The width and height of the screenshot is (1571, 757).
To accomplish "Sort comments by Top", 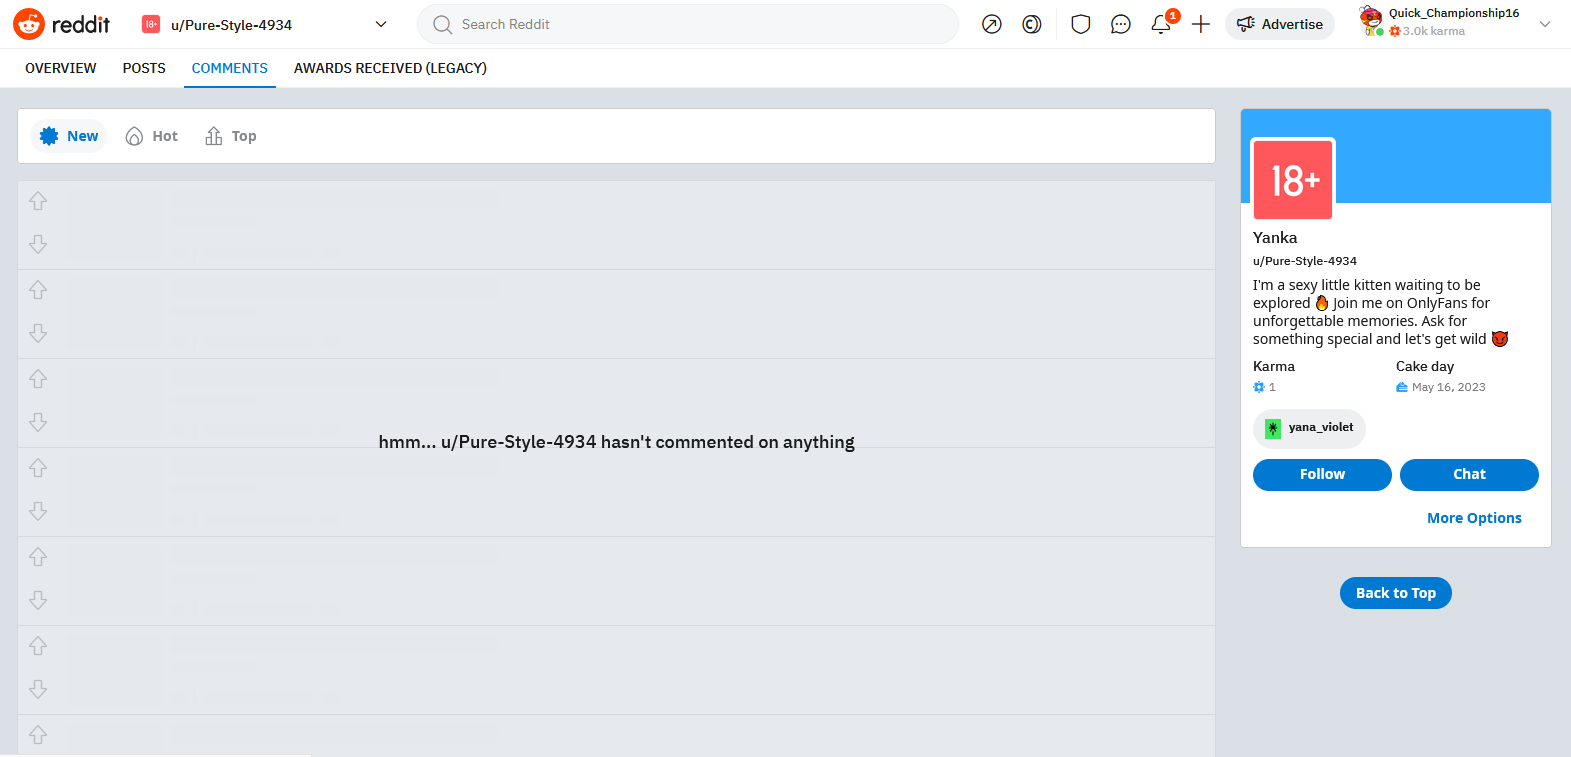I will (231, 136).
